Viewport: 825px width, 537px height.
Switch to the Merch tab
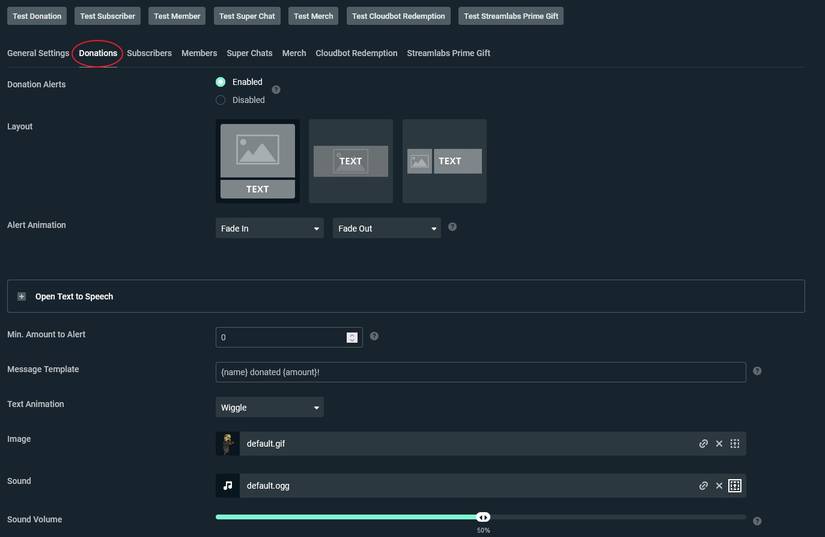point(294,53)
